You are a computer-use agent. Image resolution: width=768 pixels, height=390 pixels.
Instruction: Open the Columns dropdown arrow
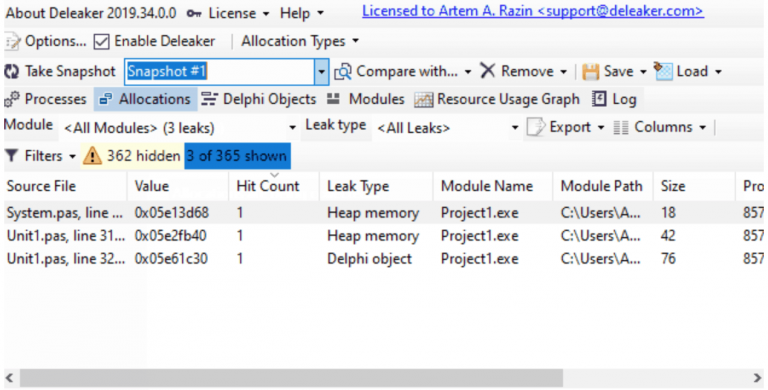703,128
